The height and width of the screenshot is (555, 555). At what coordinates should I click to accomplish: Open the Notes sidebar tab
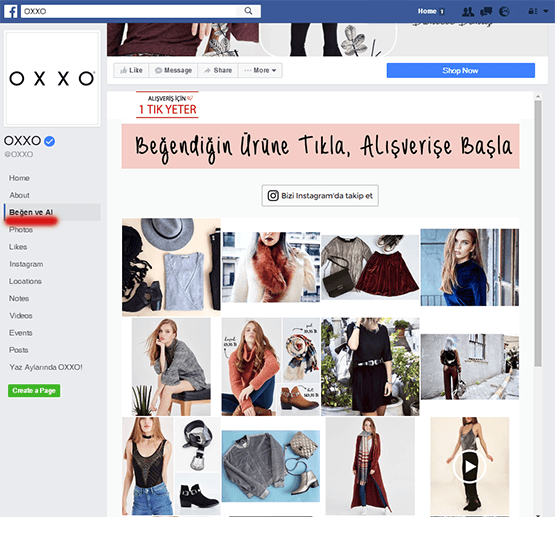19,299
